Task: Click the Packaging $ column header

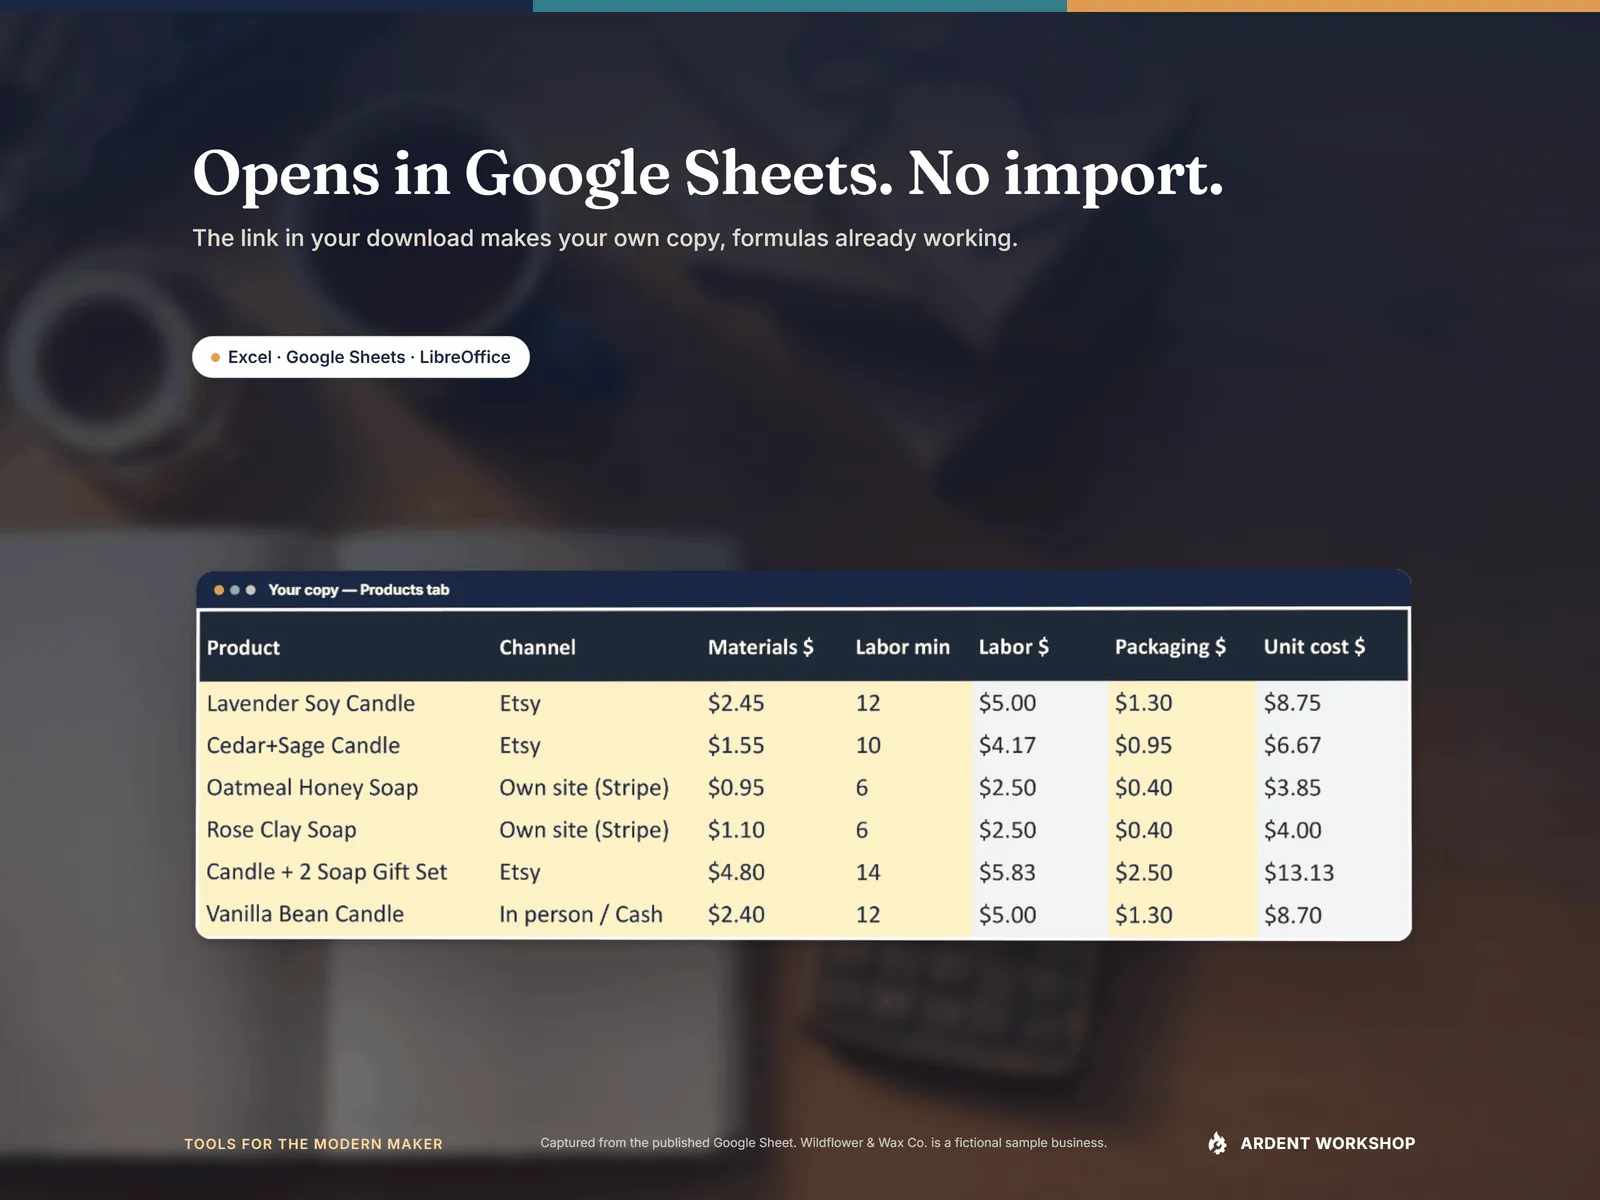Action: 1170,647
